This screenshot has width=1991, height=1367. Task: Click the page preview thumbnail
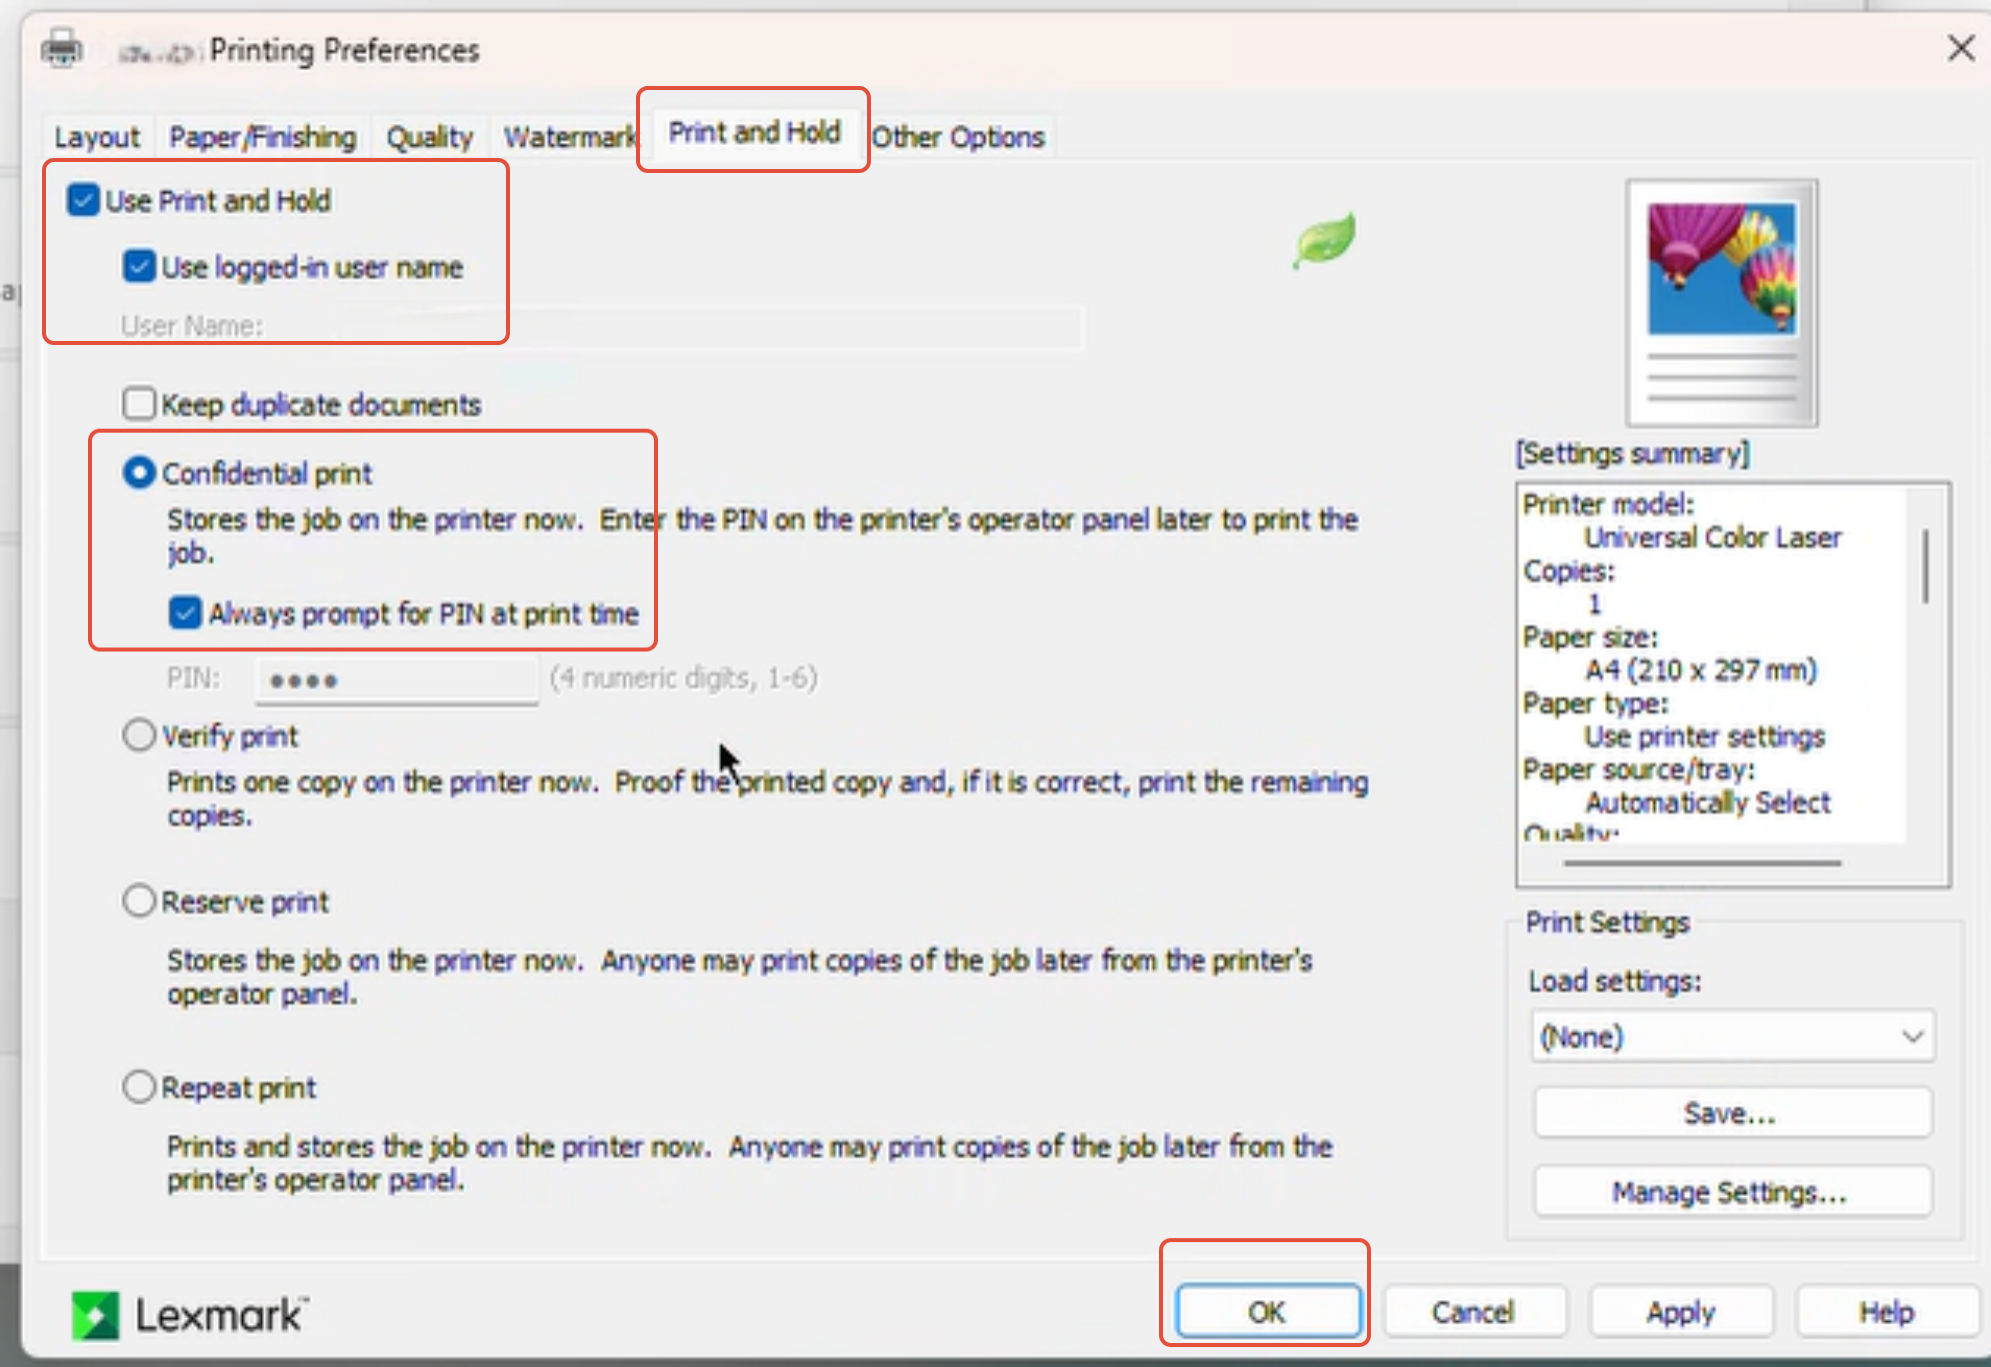pyautogui.click(x=1722, y=303)
